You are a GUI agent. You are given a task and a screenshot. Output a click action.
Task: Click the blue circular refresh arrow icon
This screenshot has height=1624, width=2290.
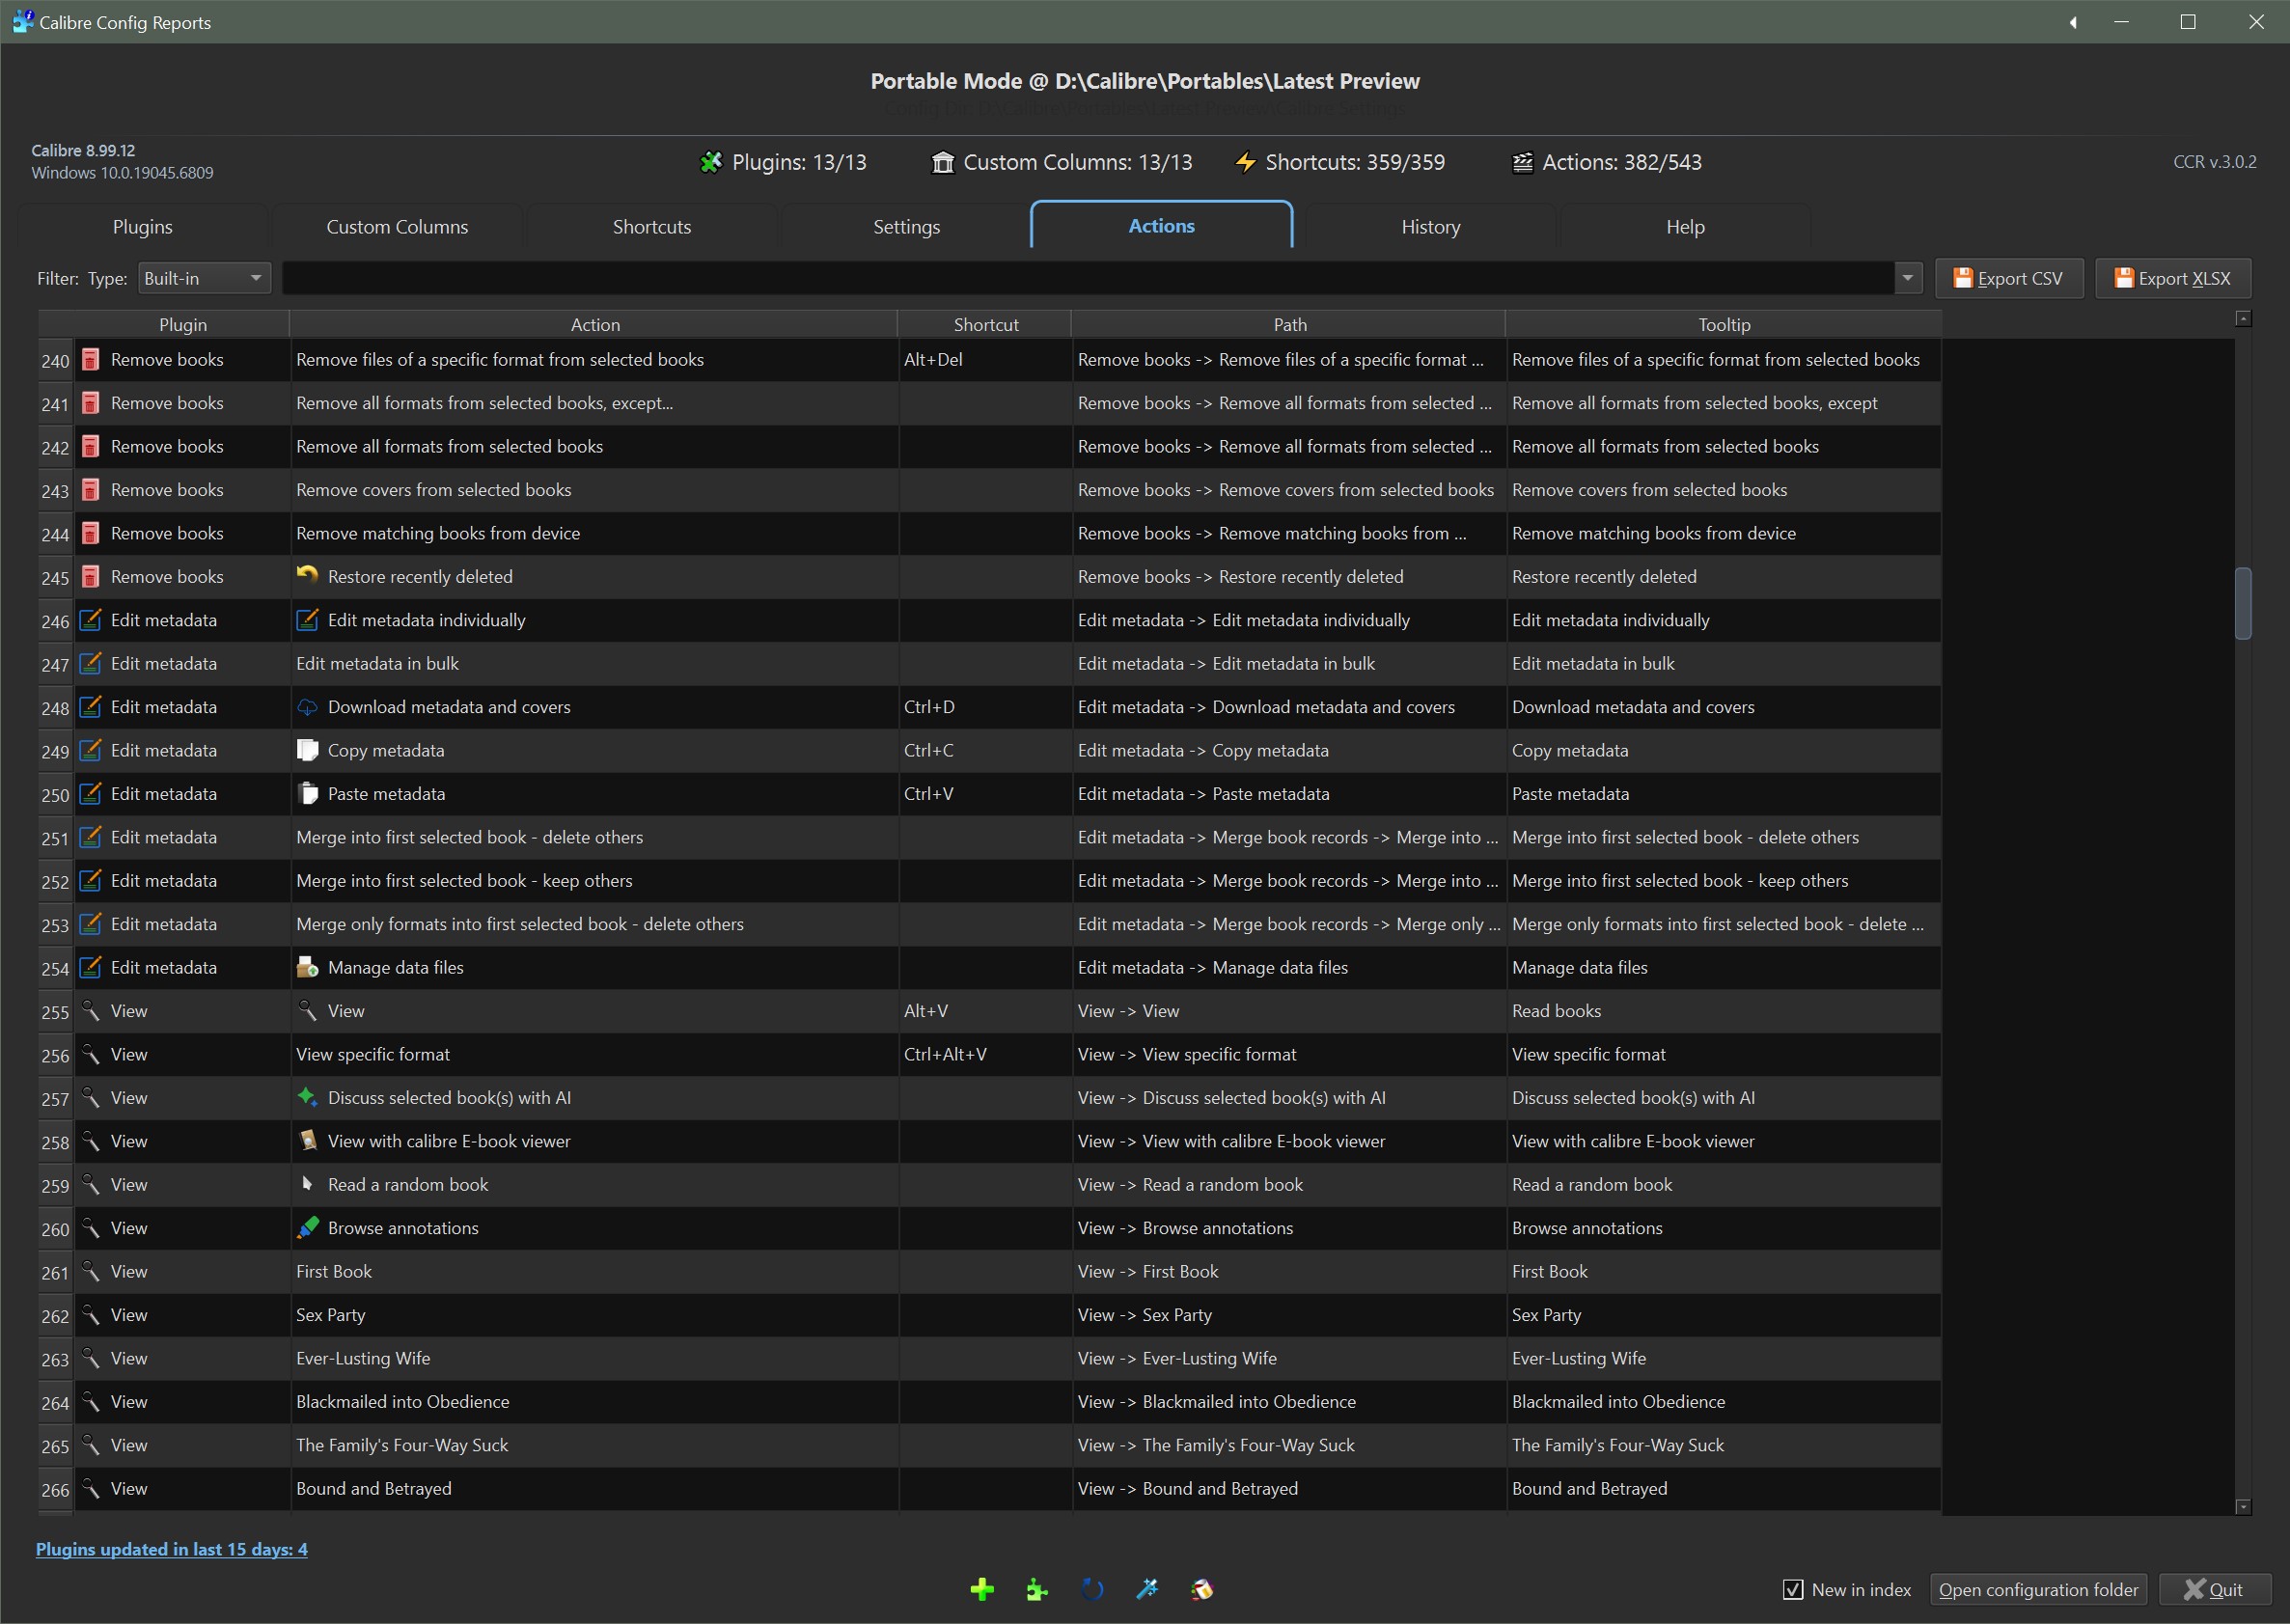pos(1092,1589)
